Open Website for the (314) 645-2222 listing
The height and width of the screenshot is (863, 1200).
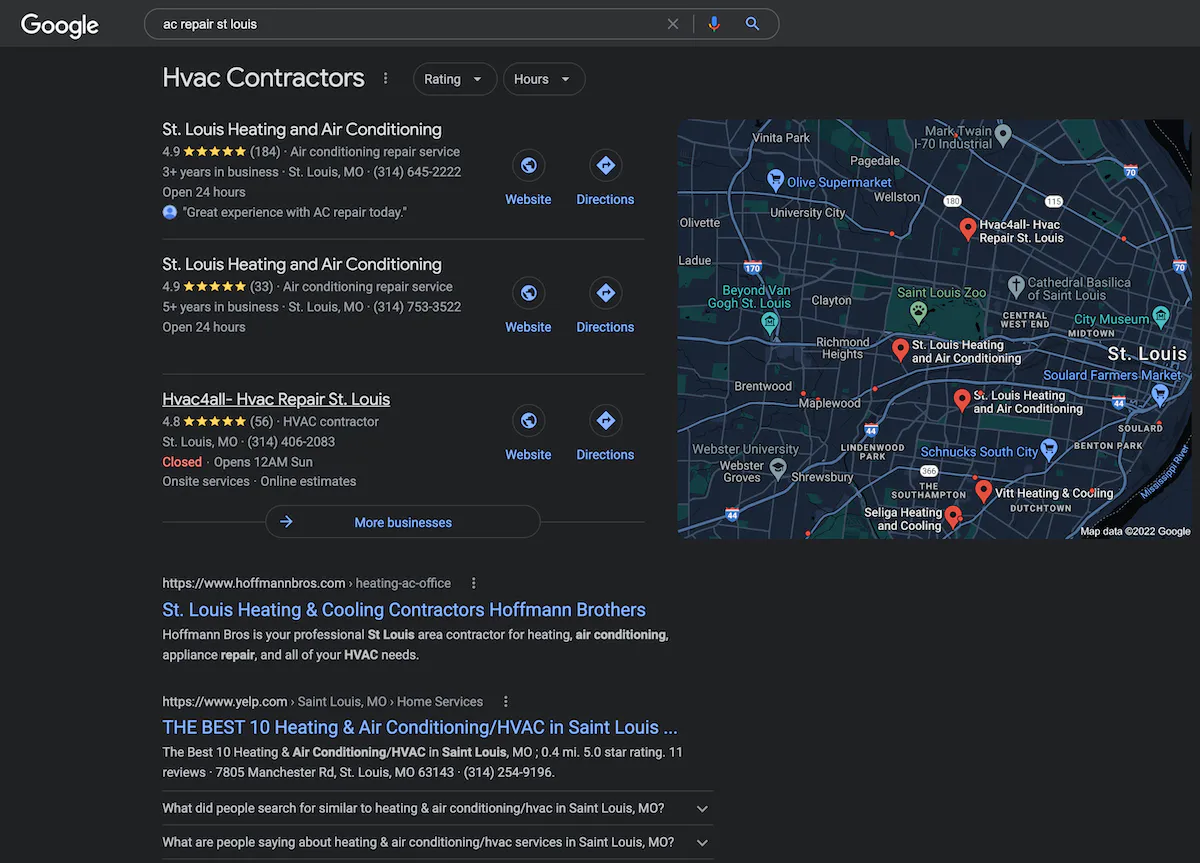(x=528, y=179)
